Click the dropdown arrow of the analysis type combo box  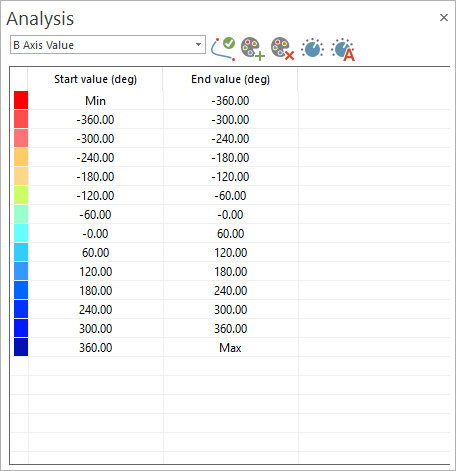tap(198, 45)
